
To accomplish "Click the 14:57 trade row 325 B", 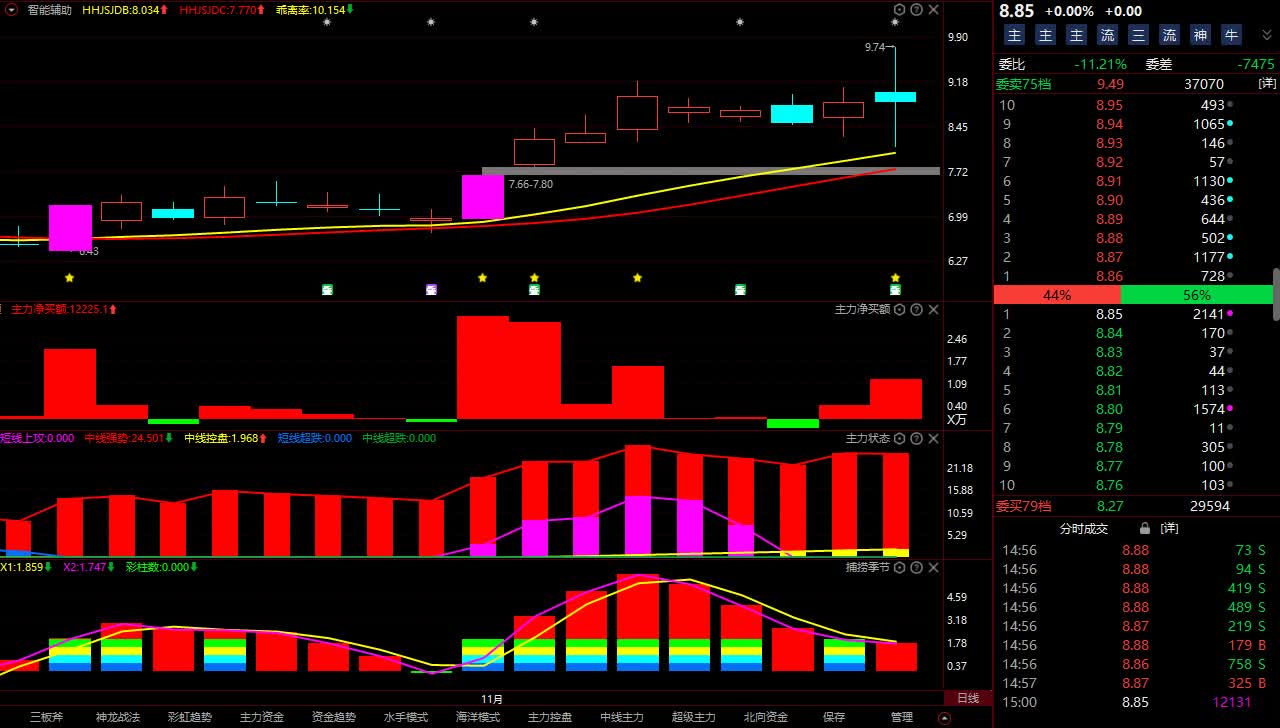I will (1132, 683).
